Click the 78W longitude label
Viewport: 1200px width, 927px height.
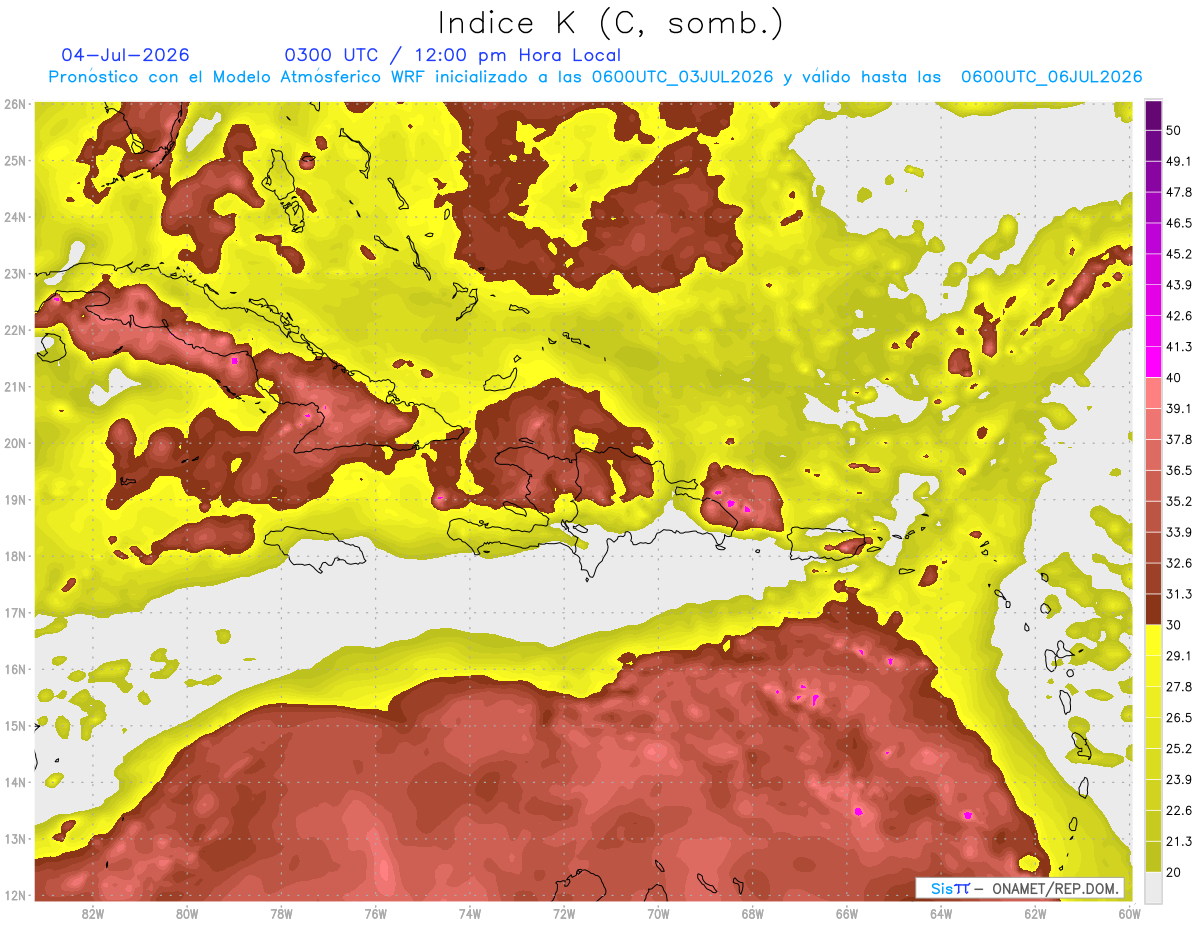point(281,913)
